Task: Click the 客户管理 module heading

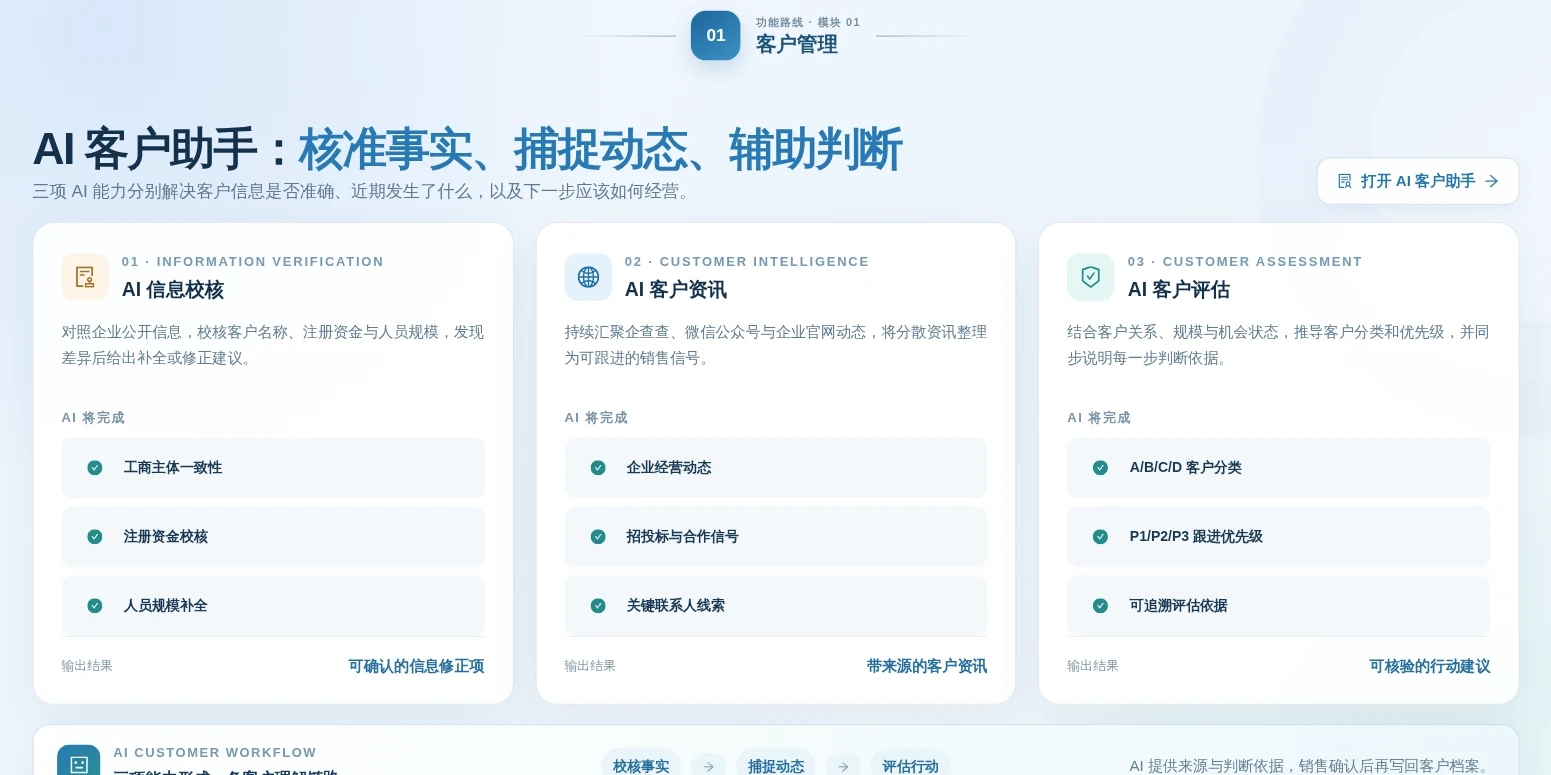Action: pyautogui.click(x=797, y=45)
